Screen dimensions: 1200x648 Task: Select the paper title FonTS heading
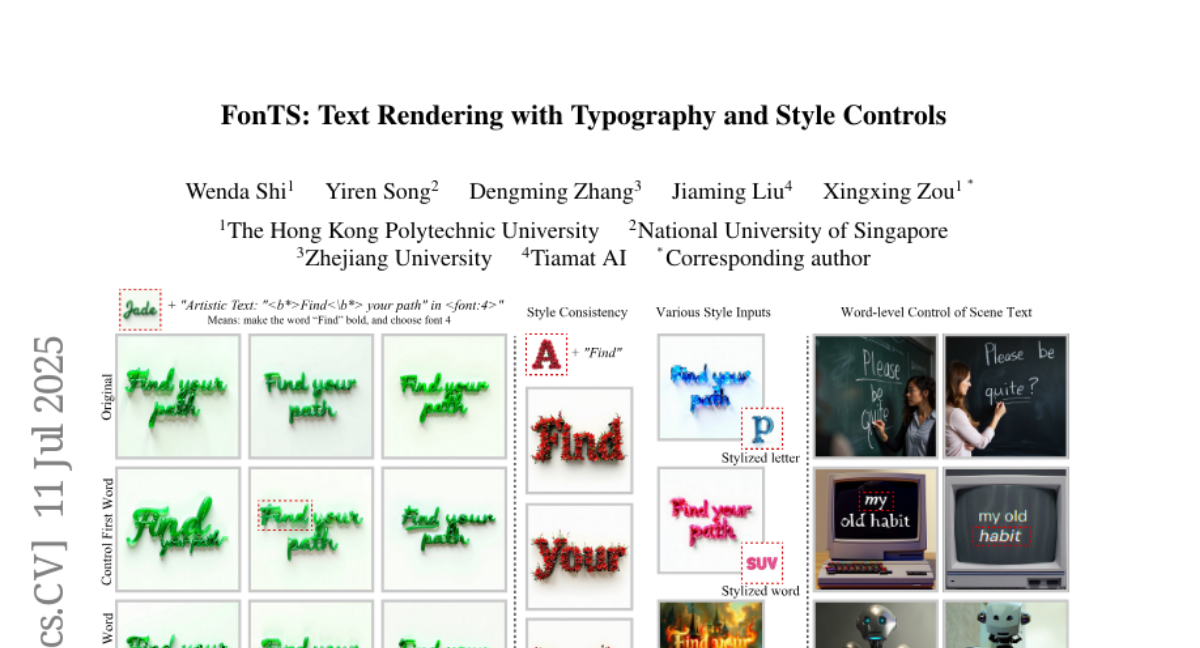coord(583,116)
